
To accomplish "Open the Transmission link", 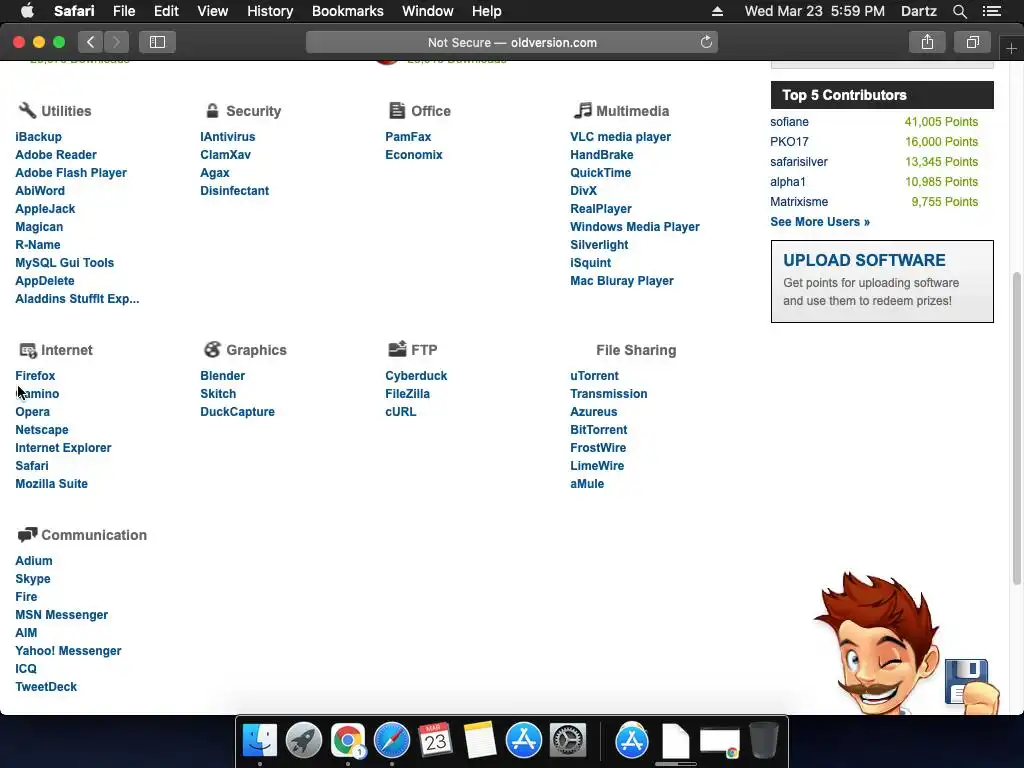I will pos(609,394).
